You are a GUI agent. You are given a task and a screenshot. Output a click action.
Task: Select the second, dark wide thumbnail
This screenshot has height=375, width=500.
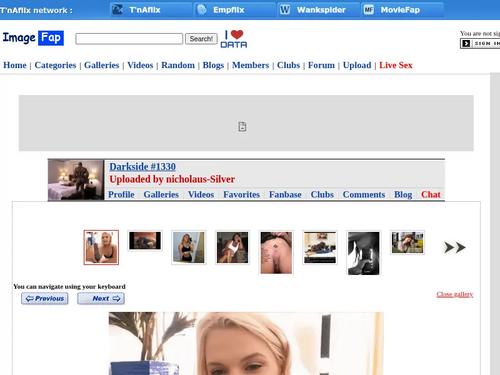coord(145,241)
